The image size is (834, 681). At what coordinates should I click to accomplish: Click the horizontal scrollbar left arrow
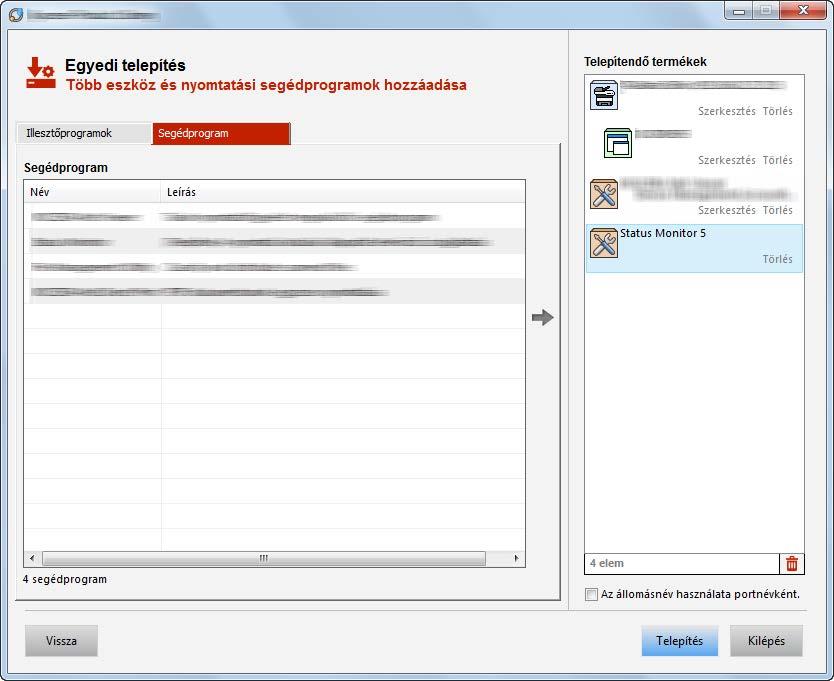pyautogui.click(x=32, y=558)
